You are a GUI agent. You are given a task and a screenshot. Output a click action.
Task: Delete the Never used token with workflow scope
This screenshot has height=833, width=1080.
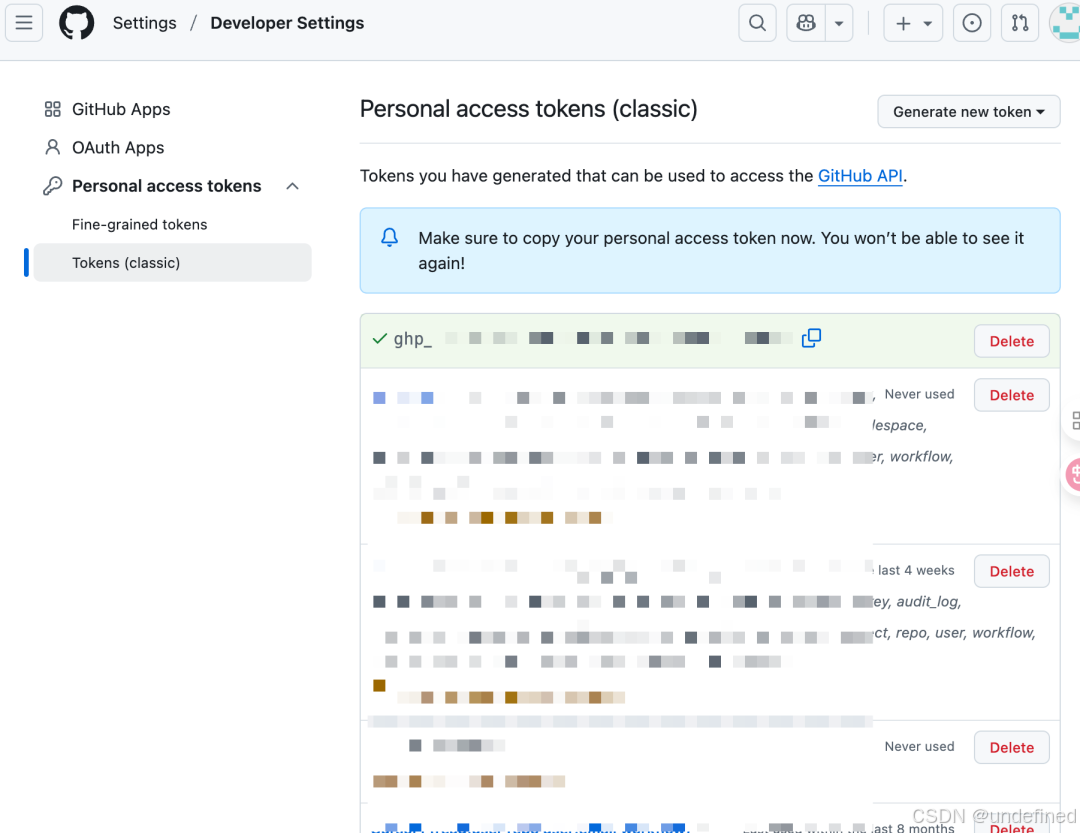[x=1011, y=395]
